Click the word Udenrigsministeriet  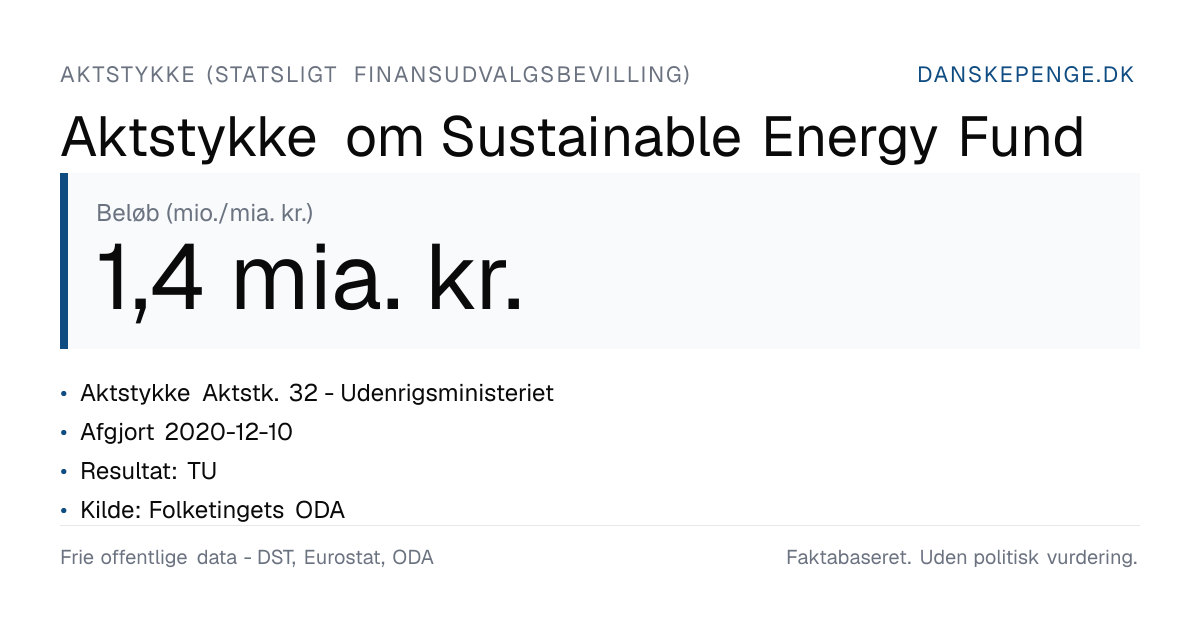coord(447,393)
